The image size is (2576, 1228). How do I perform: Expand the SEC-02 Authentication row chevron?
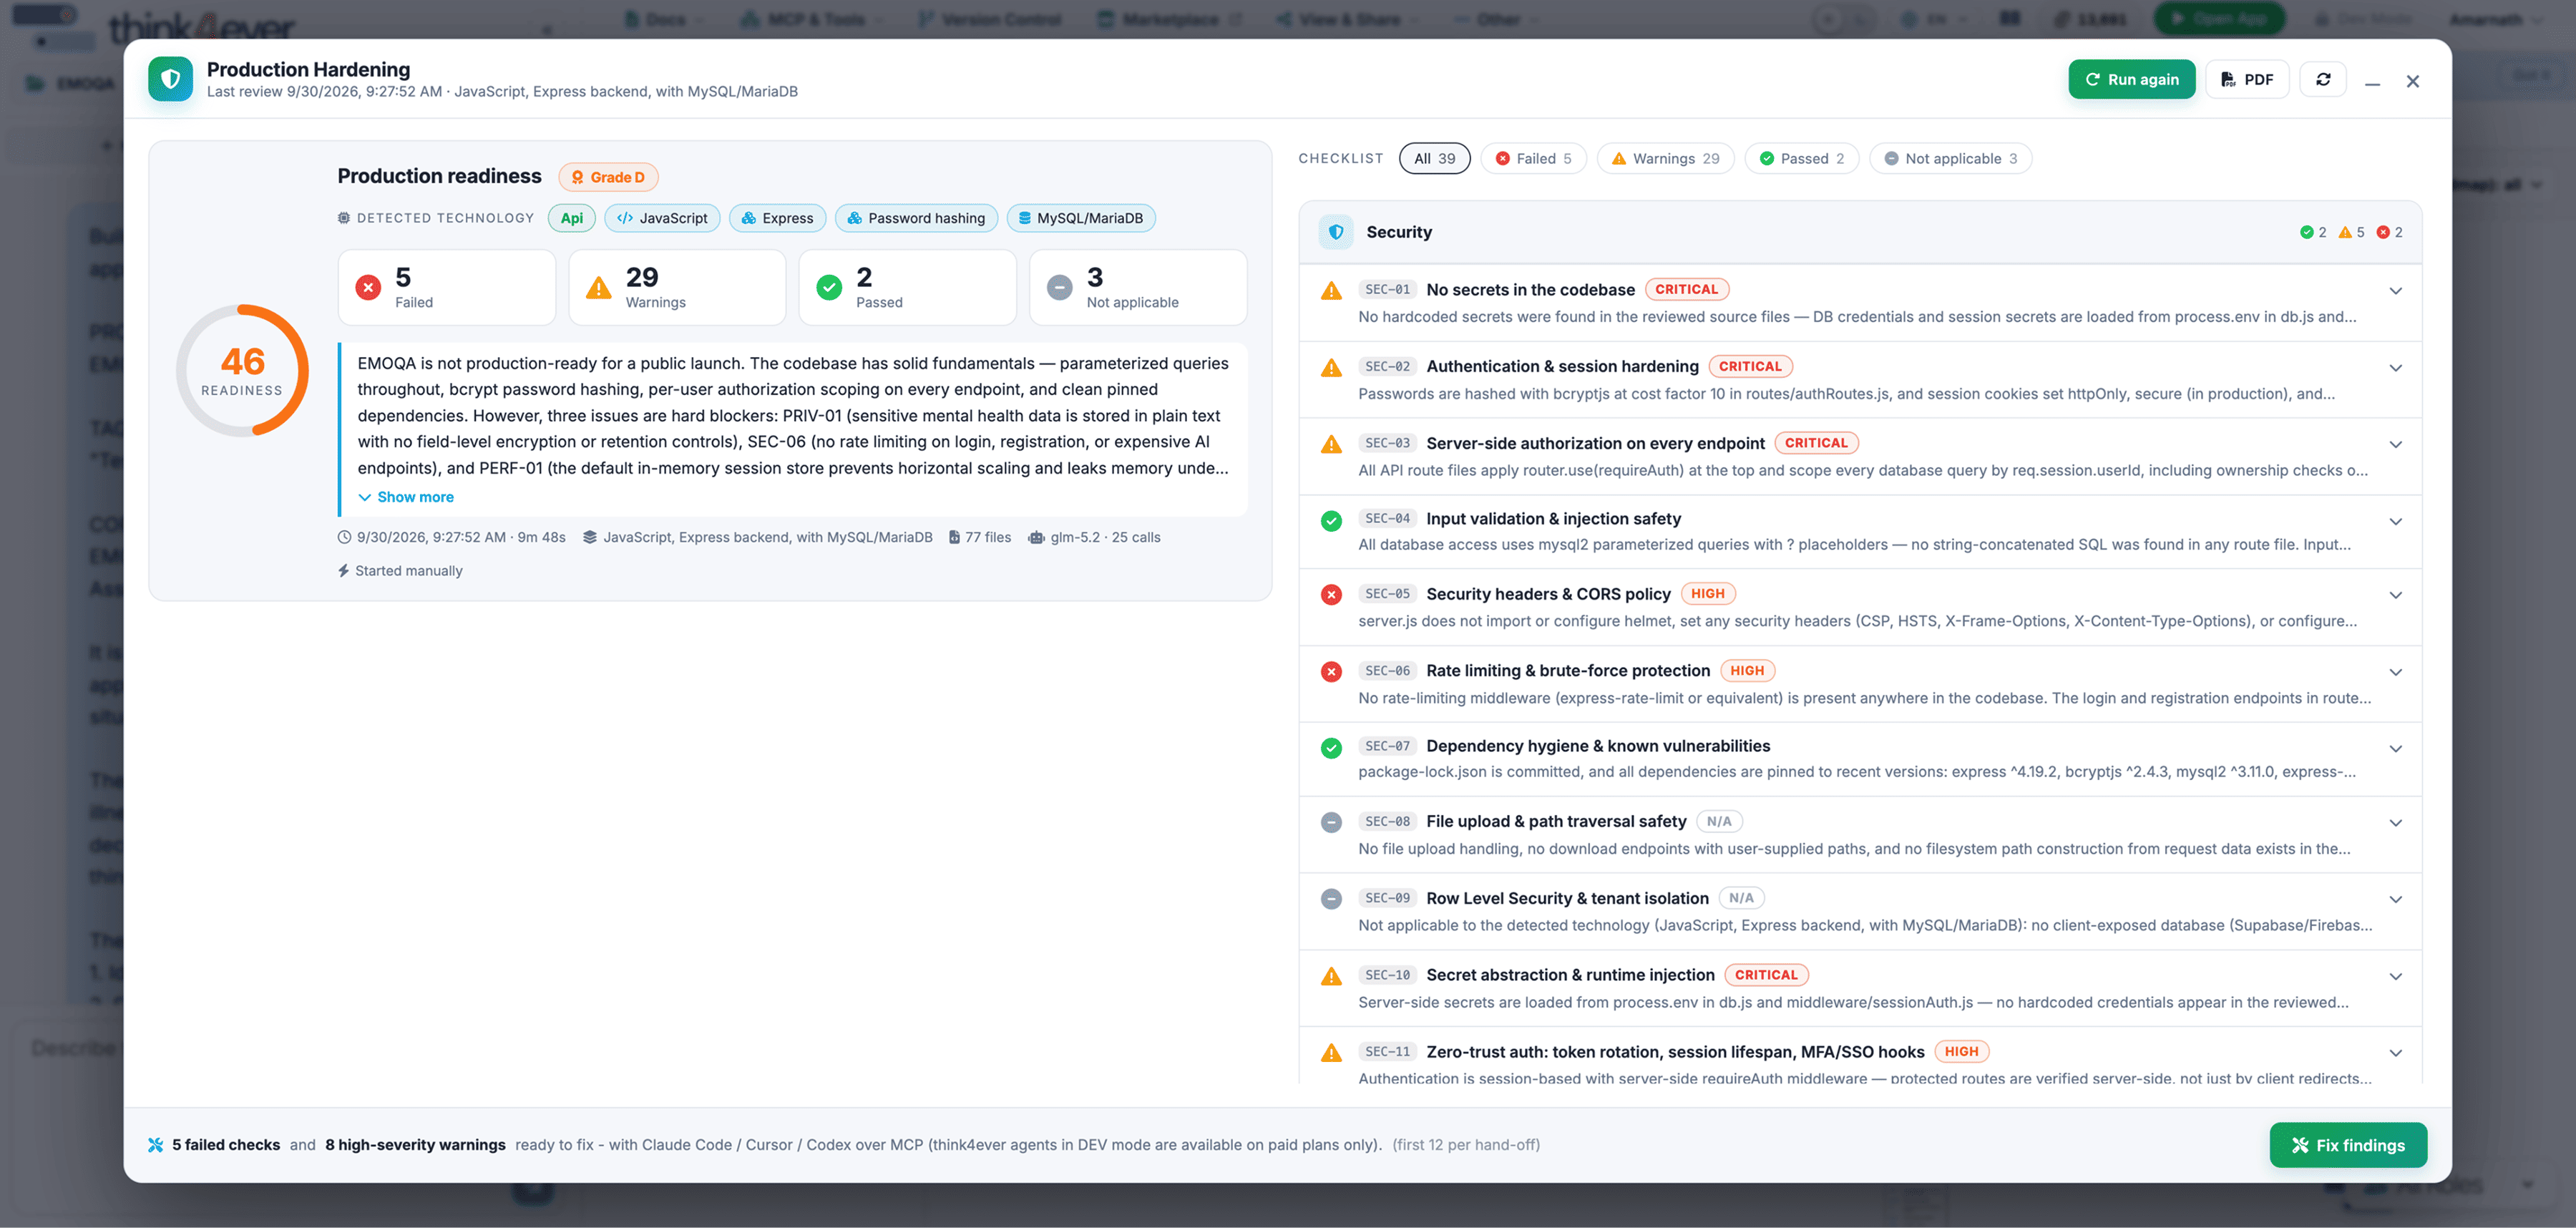pyautogui.click(x=2395, y=368)
